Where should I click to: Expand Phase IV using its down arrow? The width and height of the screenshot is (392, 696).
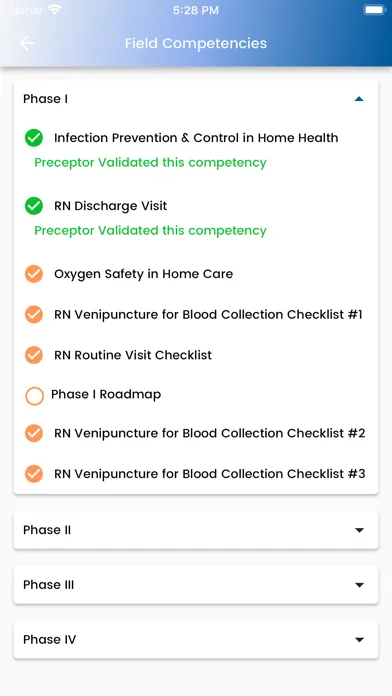(x=360, y=640)
